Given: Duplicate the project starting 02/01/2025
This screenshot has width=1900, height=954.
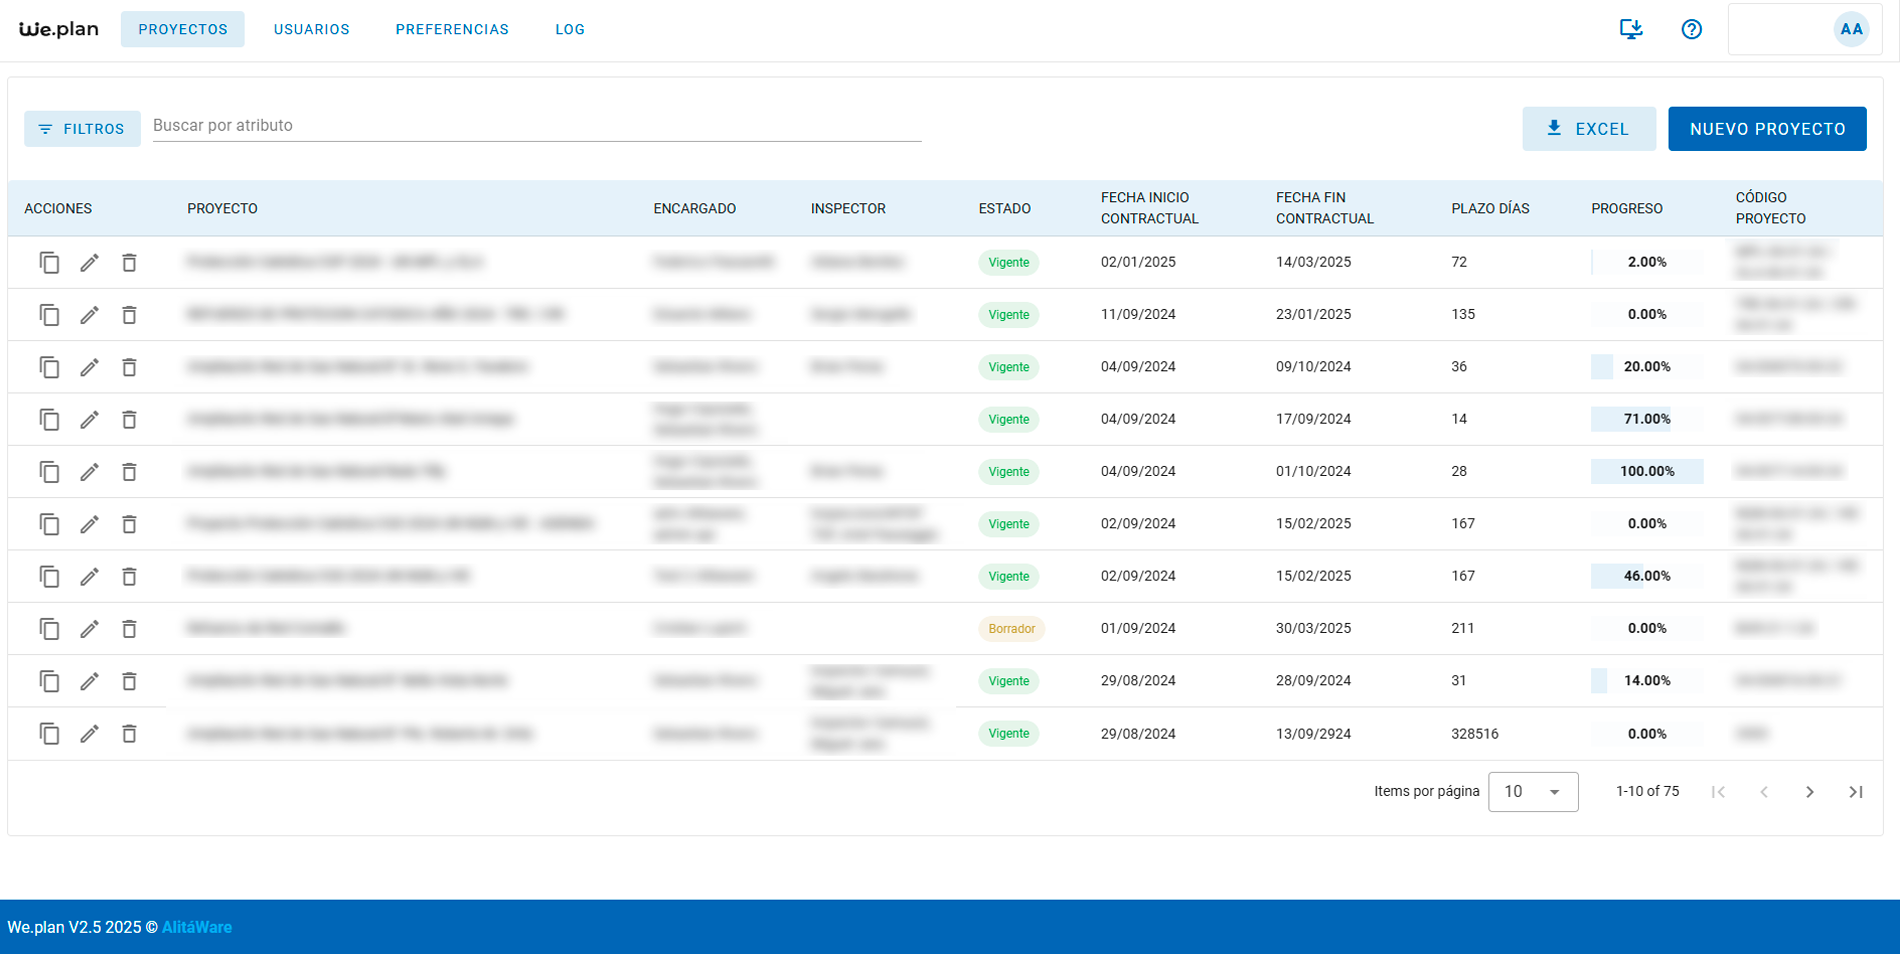Looking at the screenshot, I should pos(49,263).
